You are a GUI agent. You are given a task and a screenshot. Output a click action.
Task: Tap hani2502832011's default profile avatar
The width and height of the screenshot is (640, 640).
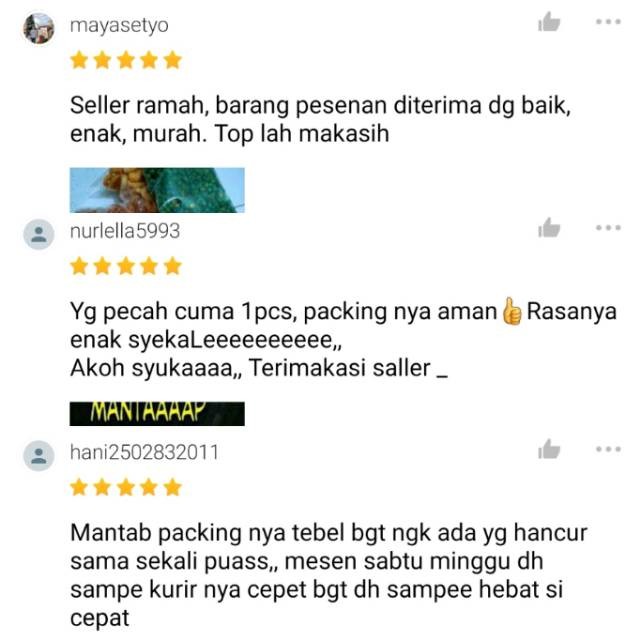39,456
